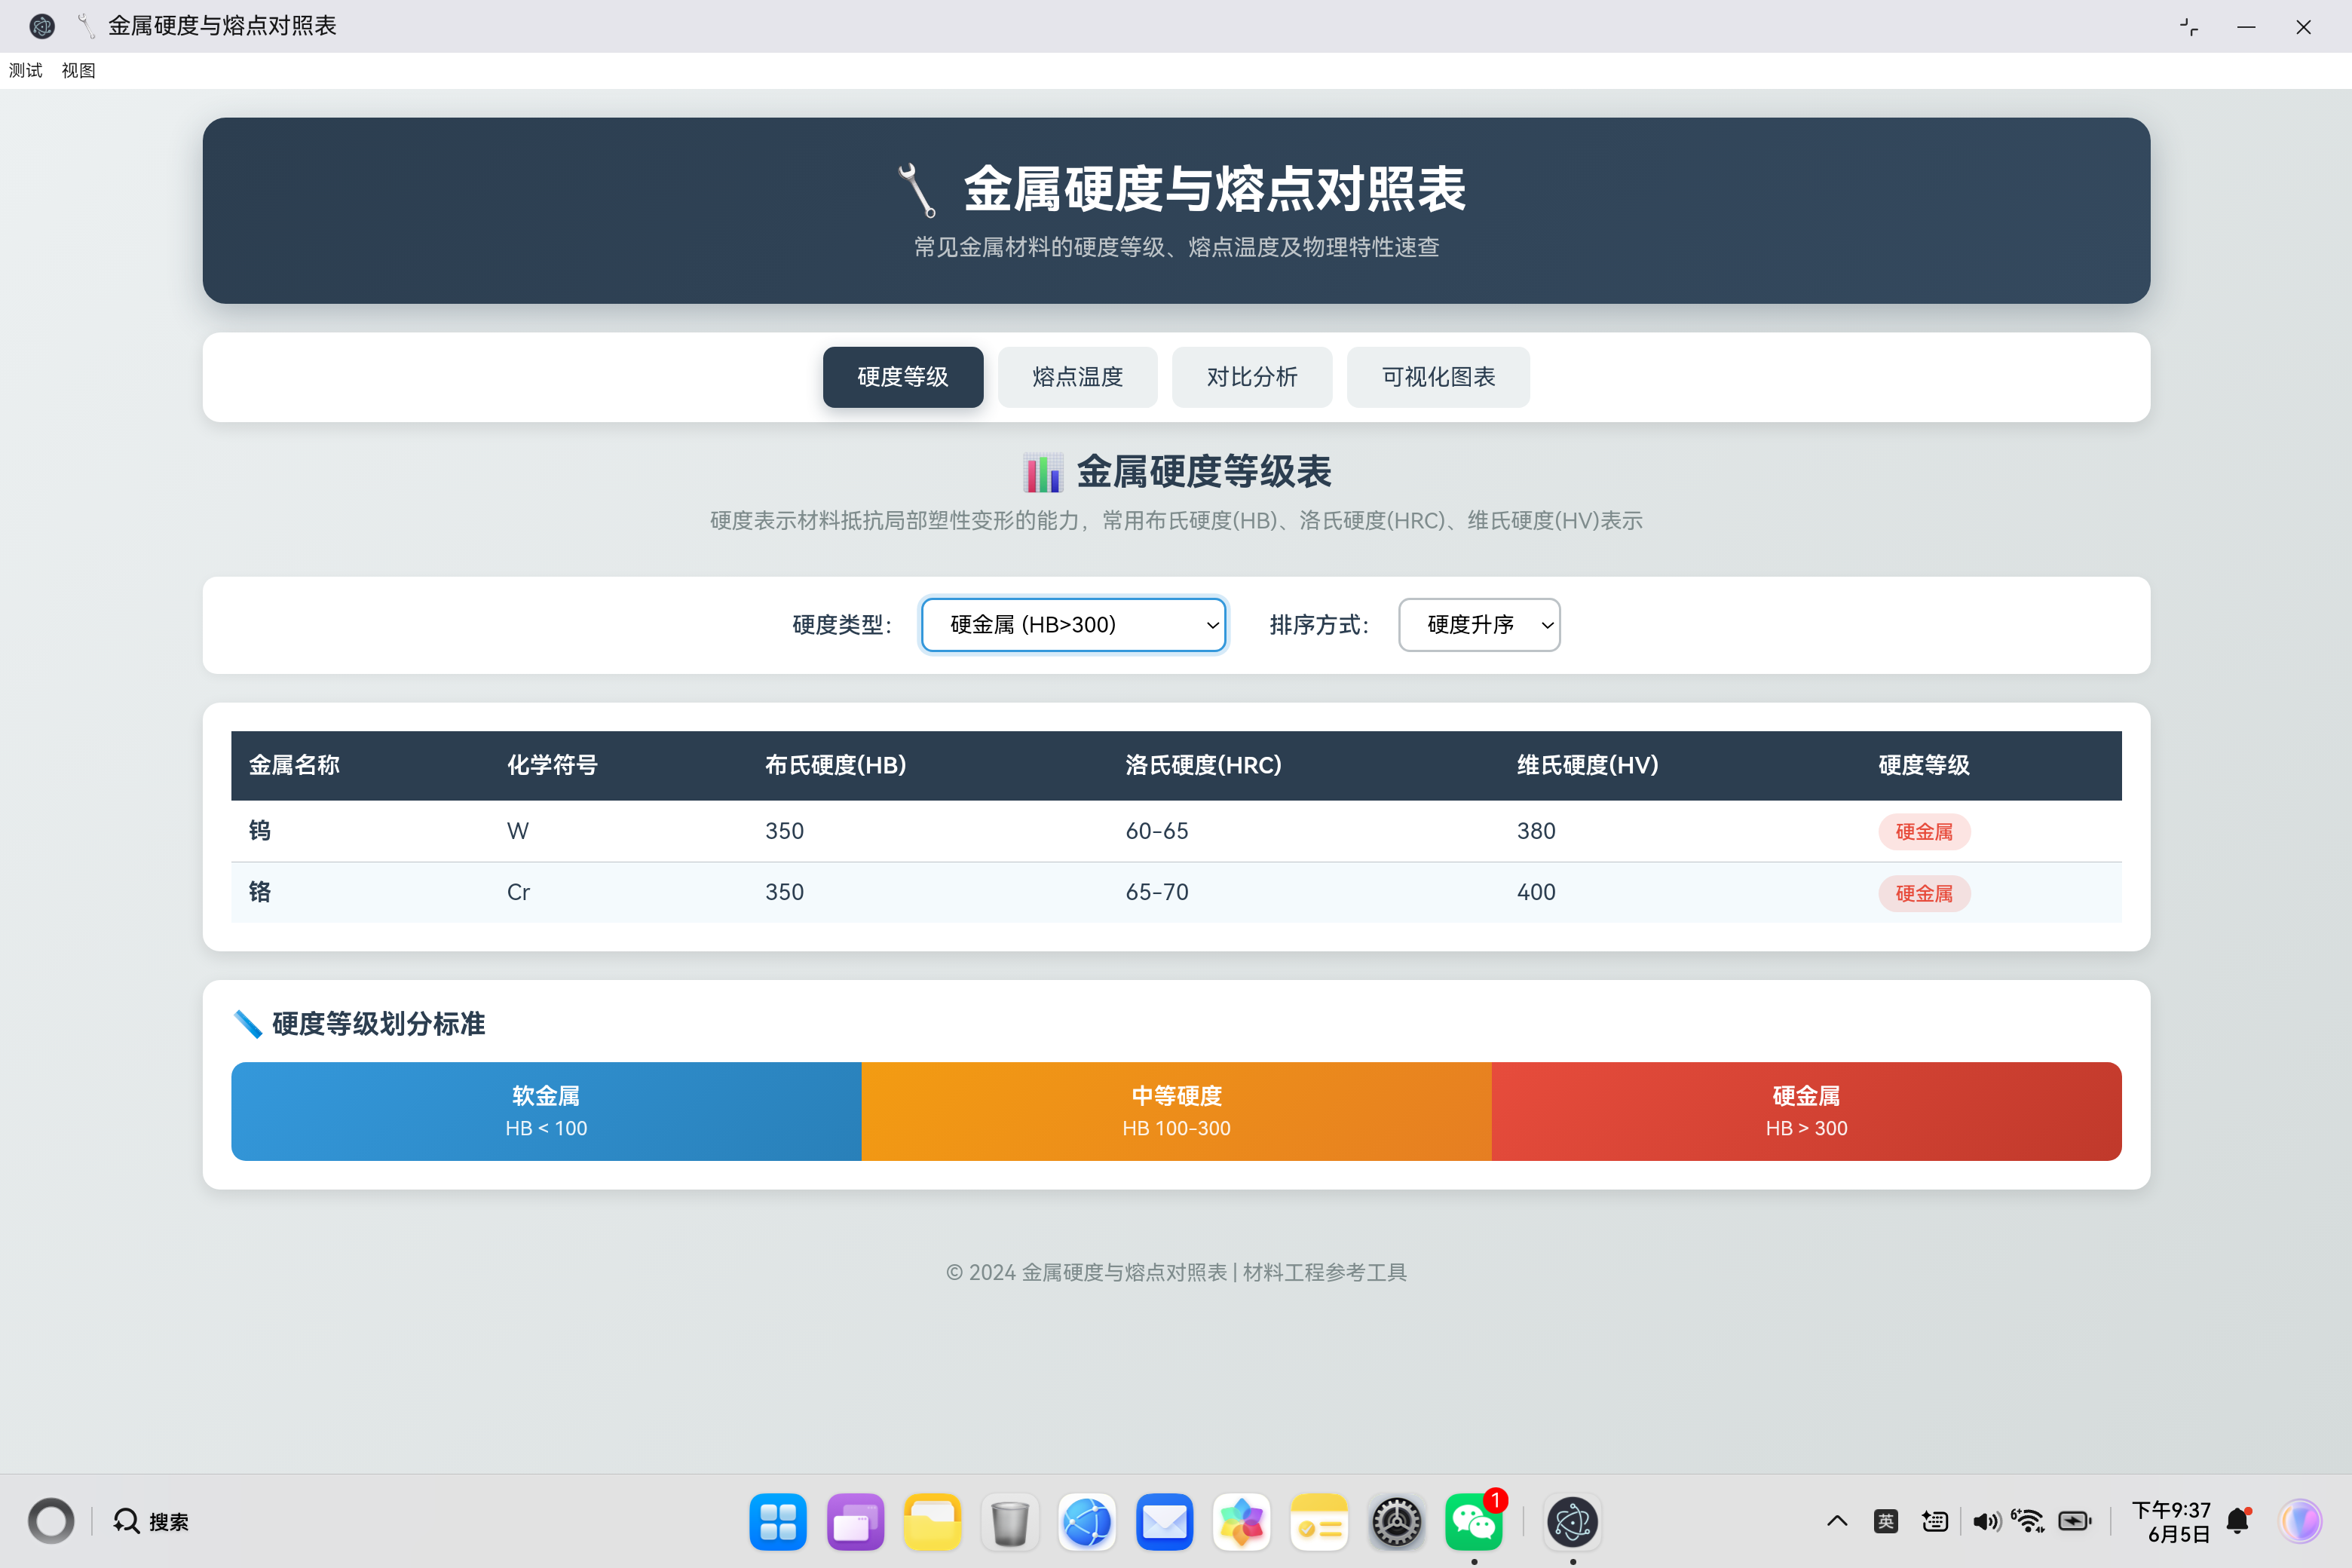Viewport: 2352px width, 1568px height.
Task: Open the 视图 menu
Action: tap(78, 70)
